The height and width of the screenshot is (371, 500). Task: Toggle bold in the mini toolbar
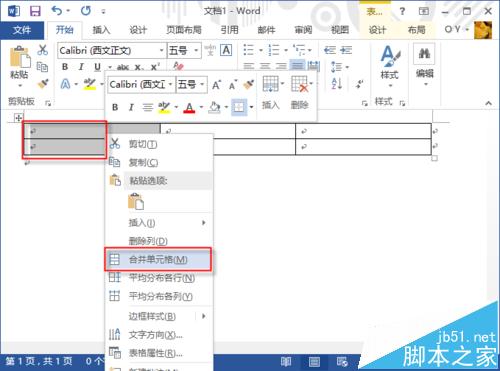point(115,107)
